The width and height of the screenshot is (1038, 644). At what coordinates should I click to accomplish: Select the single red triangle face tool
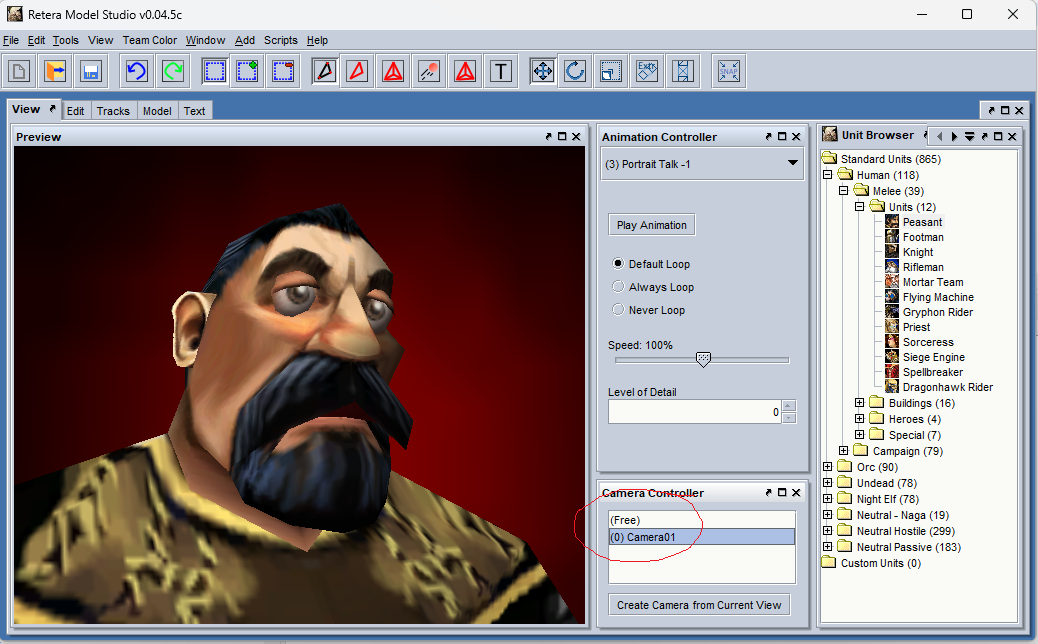(357, 71)
